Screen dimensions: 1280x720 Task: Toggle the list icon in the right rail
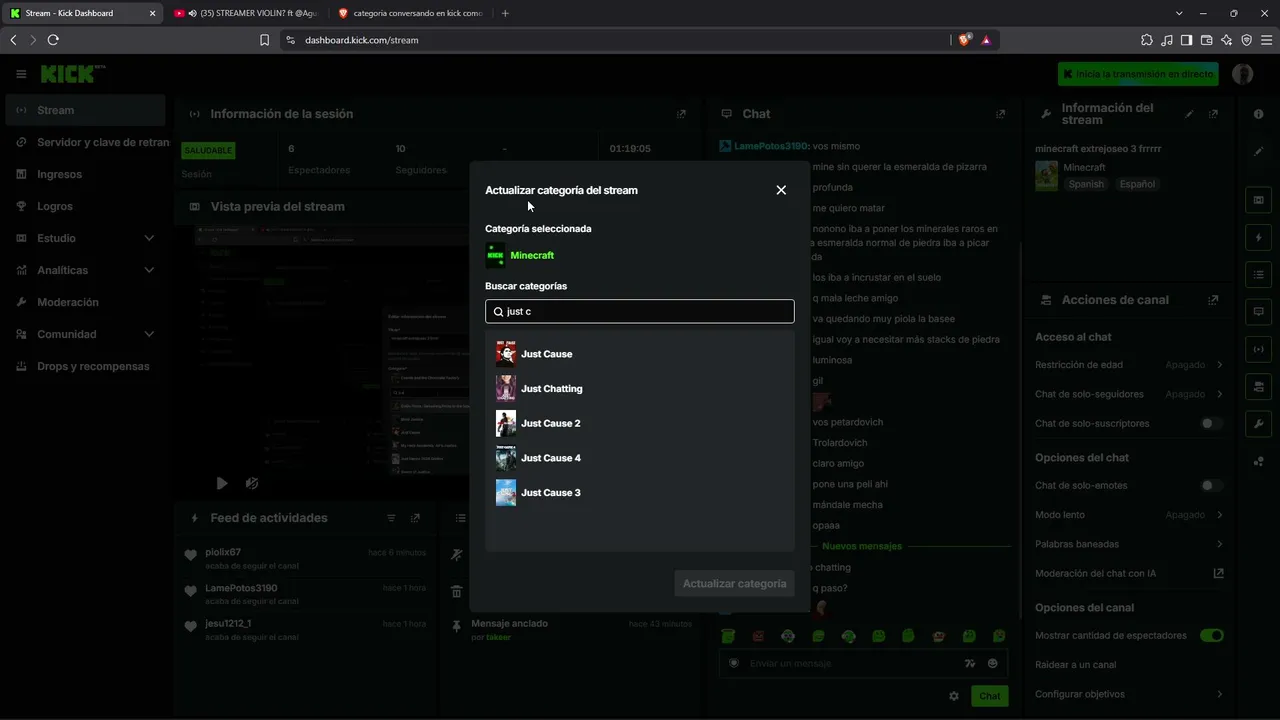coord(1259,275)
